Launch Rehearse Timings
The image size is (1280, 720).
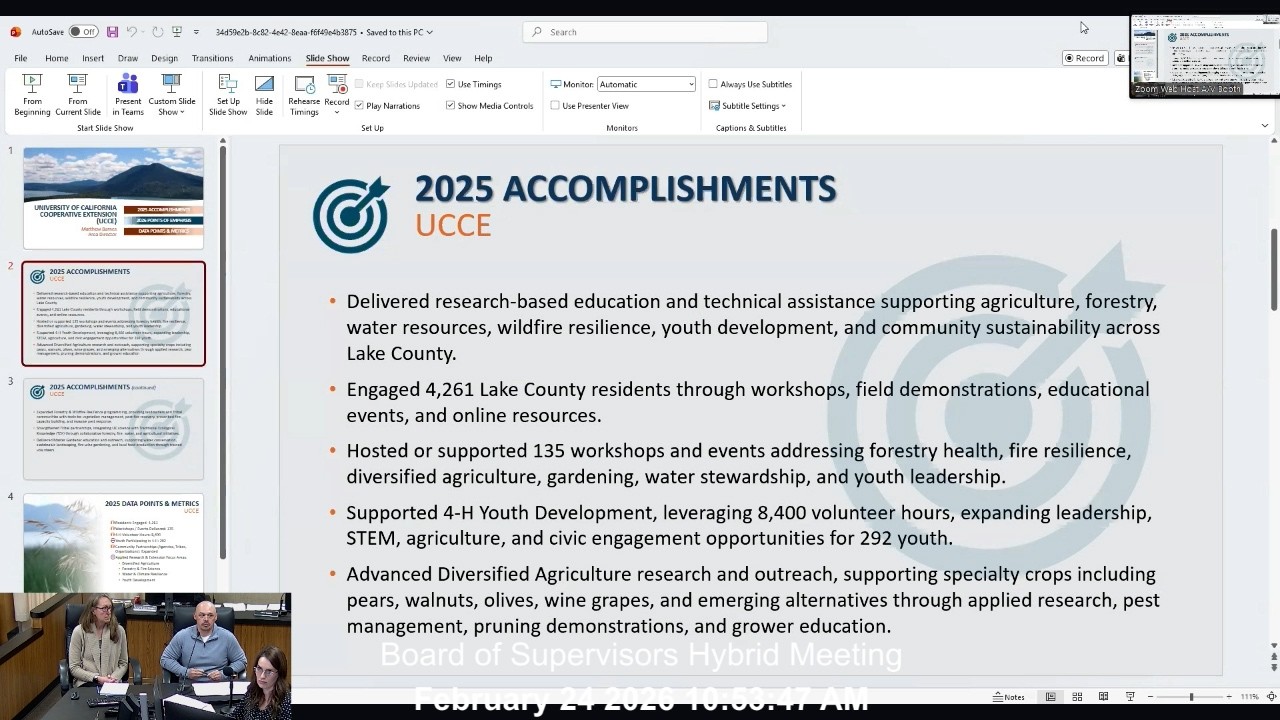pos(304,94)
